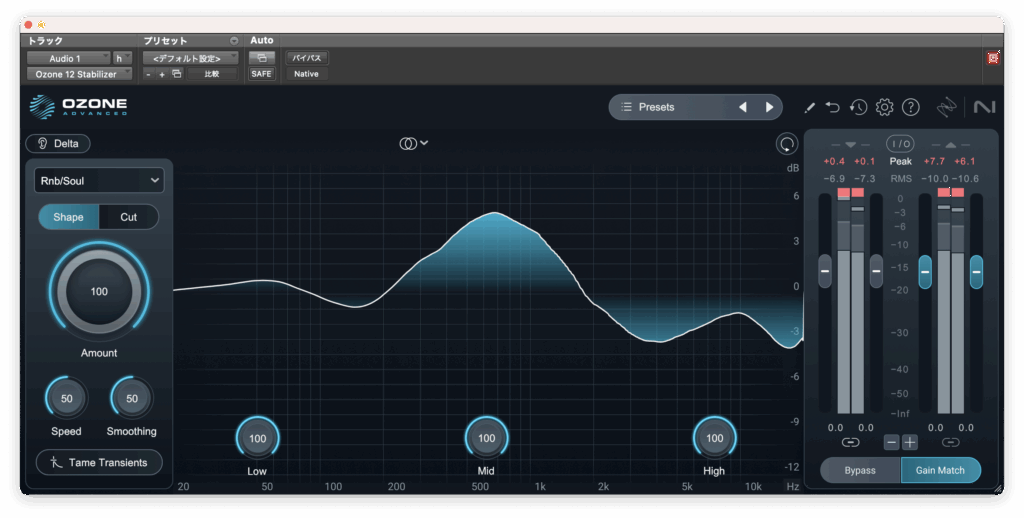Toggle the input gain link icon
The height and width of the screenshot is (518, 1024).
click(x=850, y=442)
